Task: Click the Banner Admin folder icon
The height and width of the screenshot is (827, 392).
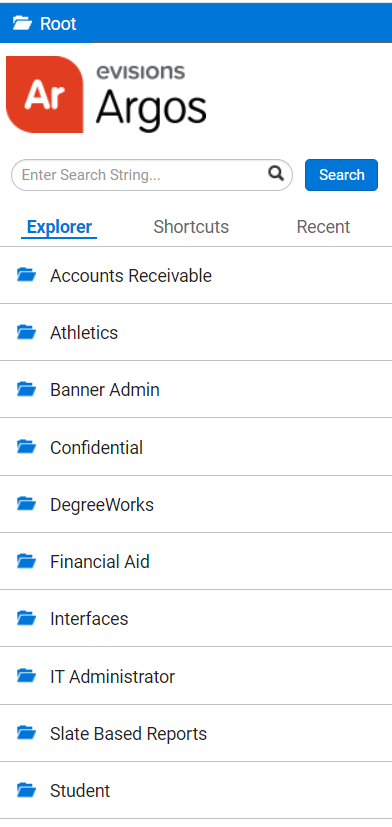Action: coord(26,389)
